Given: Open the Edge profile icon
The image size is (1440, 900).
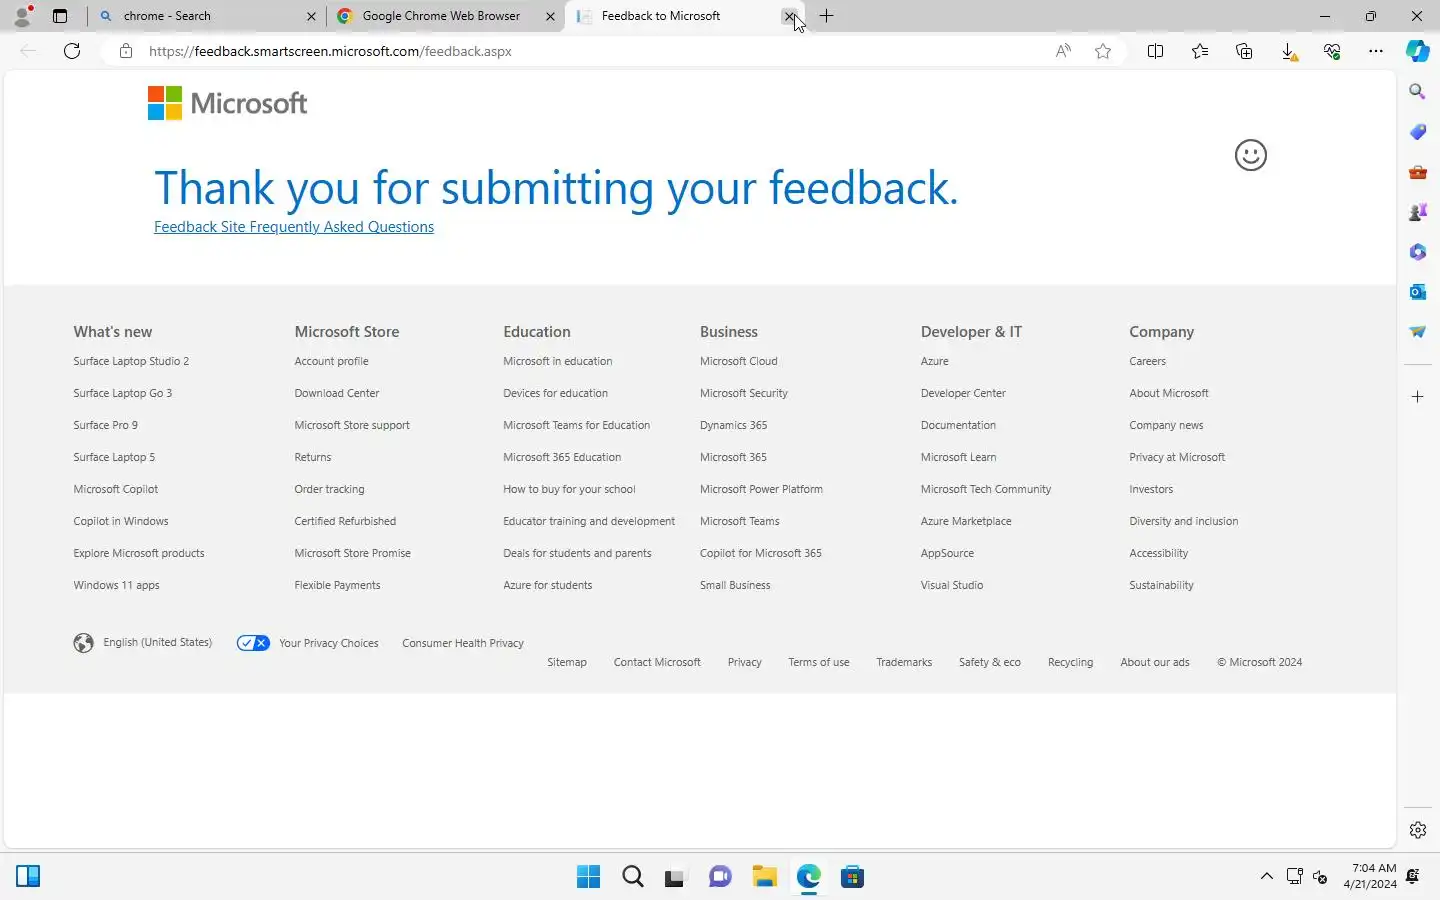Looking at the screenshot, I should pos(22,16).
